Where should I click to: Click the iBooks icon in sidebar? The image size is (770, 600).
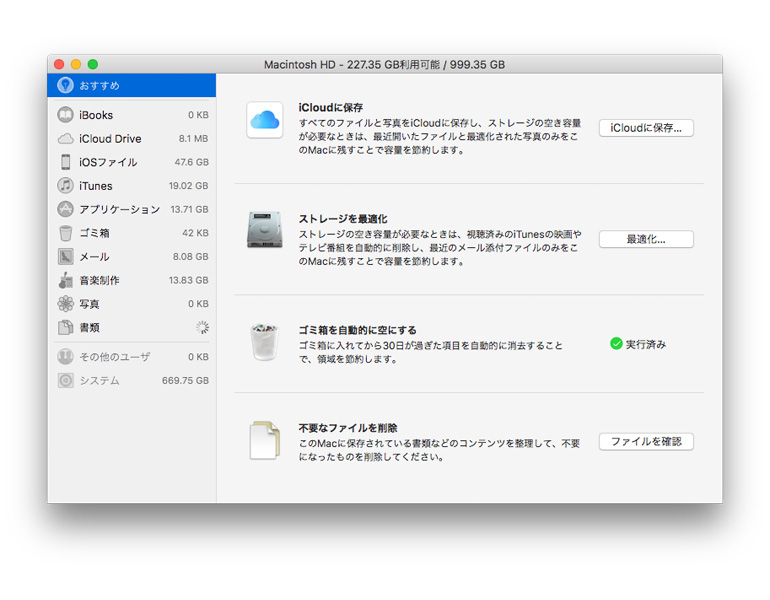[x=65, y=115]
